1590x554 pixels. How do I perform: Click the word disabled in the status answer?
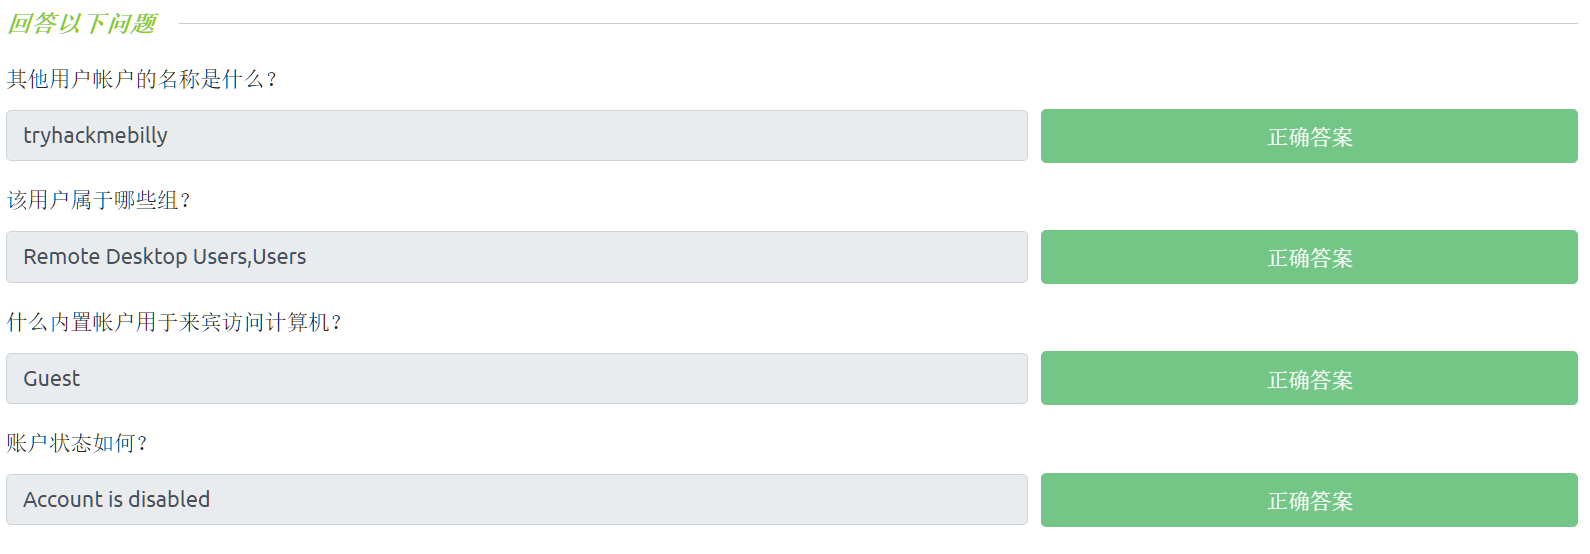click(x=169, y=500)
